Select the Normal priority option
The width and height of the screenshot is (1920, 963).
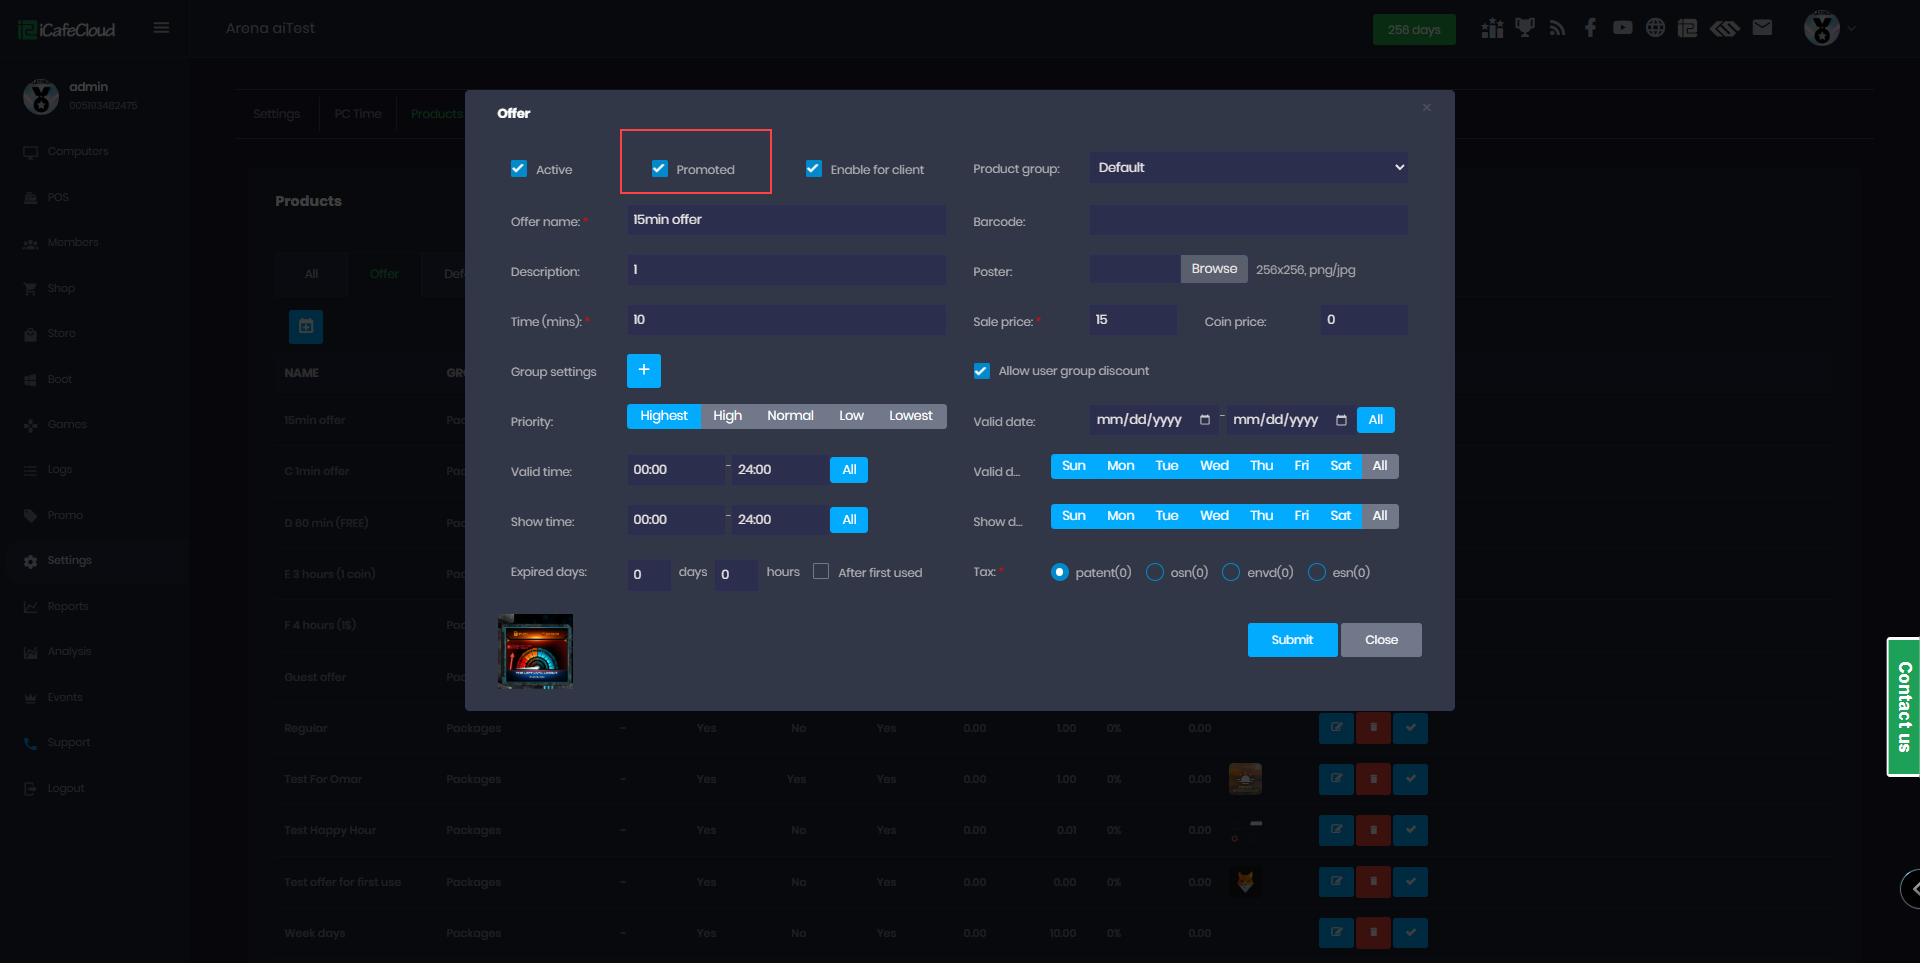coord(790,416)
